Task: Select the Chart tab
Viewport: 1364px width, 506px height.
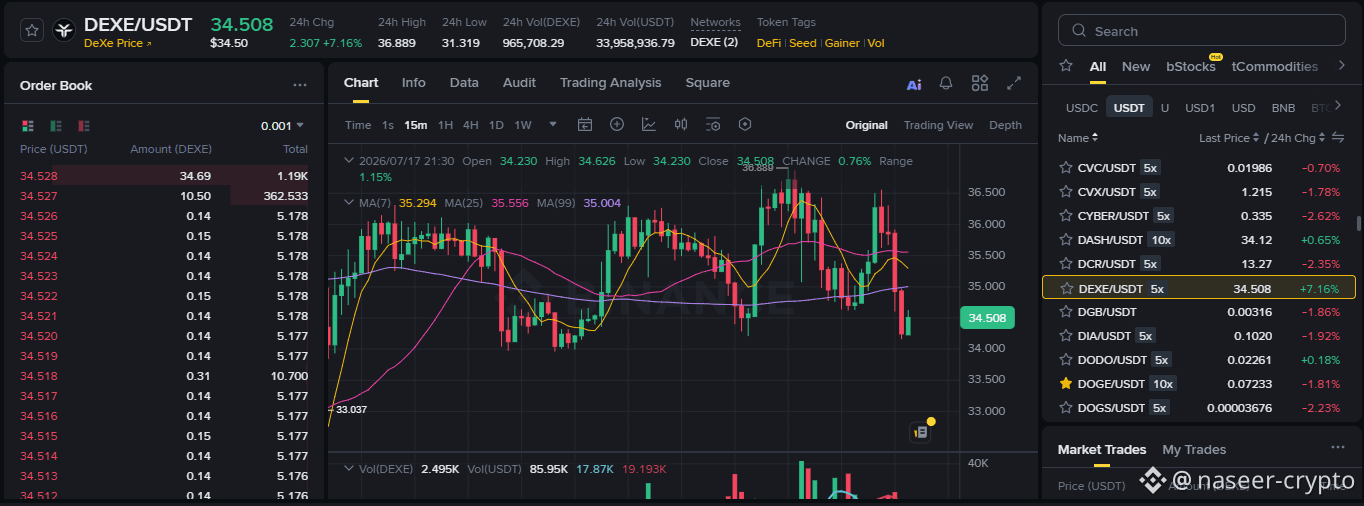Action: click(x=361, y=83)
